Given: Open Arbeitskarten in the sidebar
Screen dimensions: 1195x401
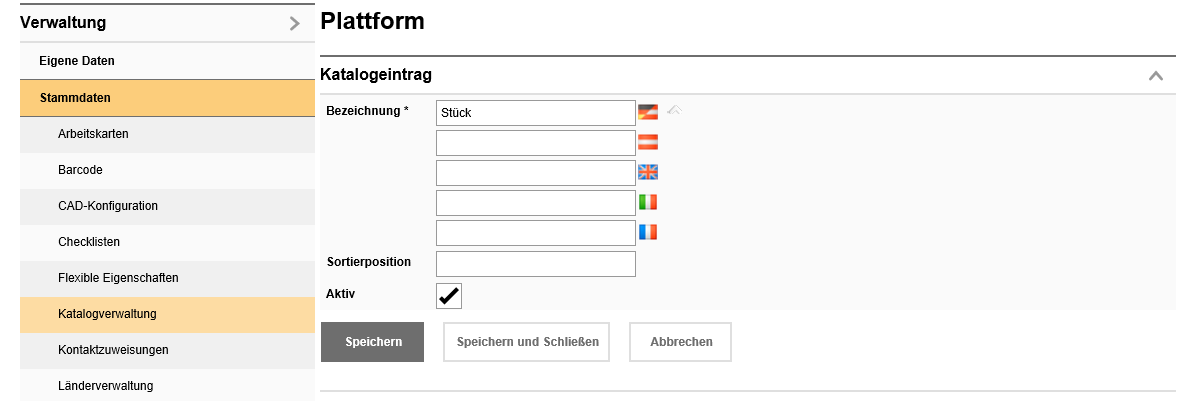Looking at the screenshot, I should point(93,134).
